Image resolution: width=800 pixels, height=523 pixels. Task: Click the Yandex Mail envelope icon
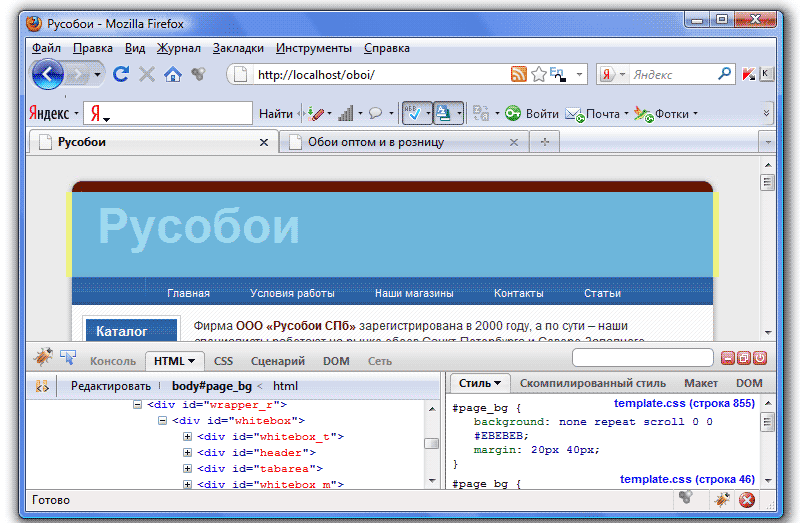[574, 114]
